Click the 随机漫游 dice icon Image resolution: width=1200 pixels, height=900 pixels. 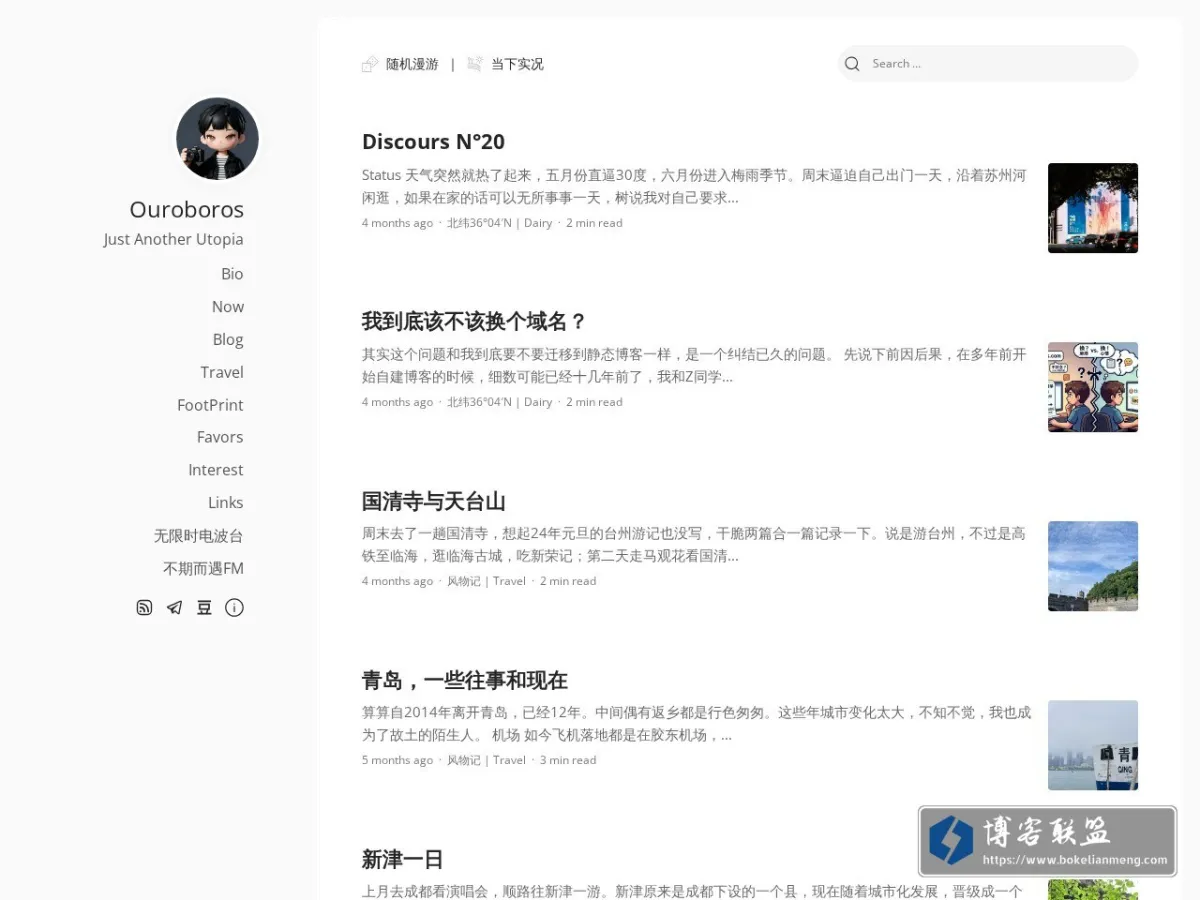(370, 64)
